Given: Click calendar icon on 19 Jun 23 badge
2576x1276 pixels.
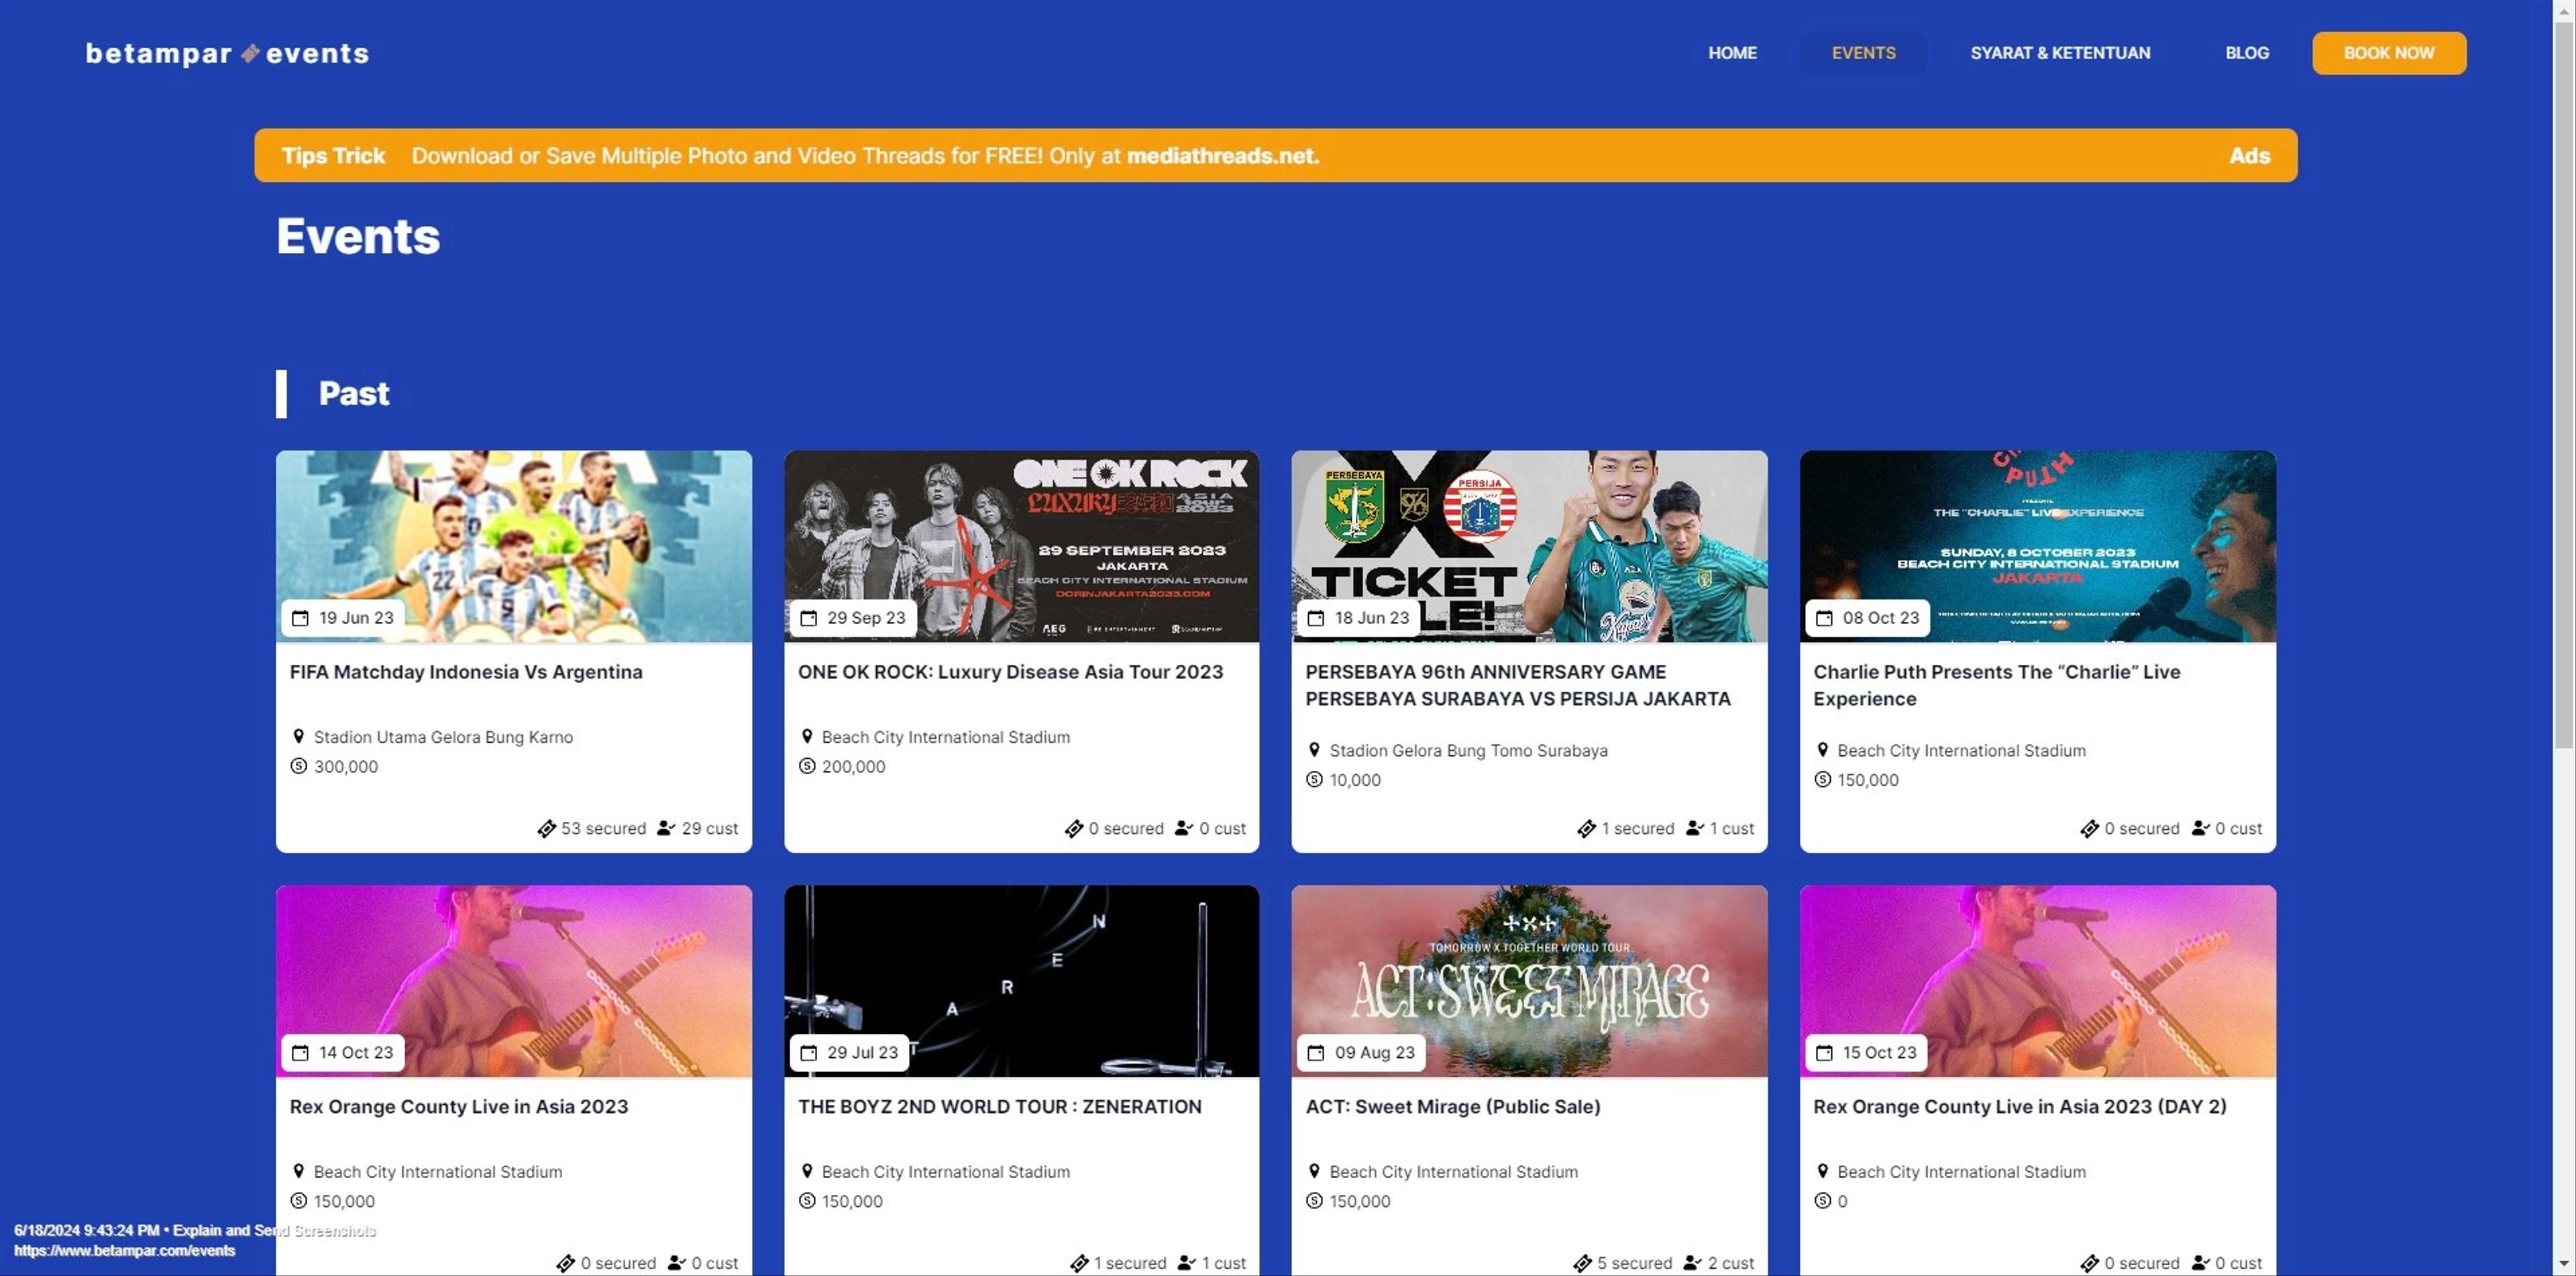Looking at the screenshot, I should click(300, 618).
